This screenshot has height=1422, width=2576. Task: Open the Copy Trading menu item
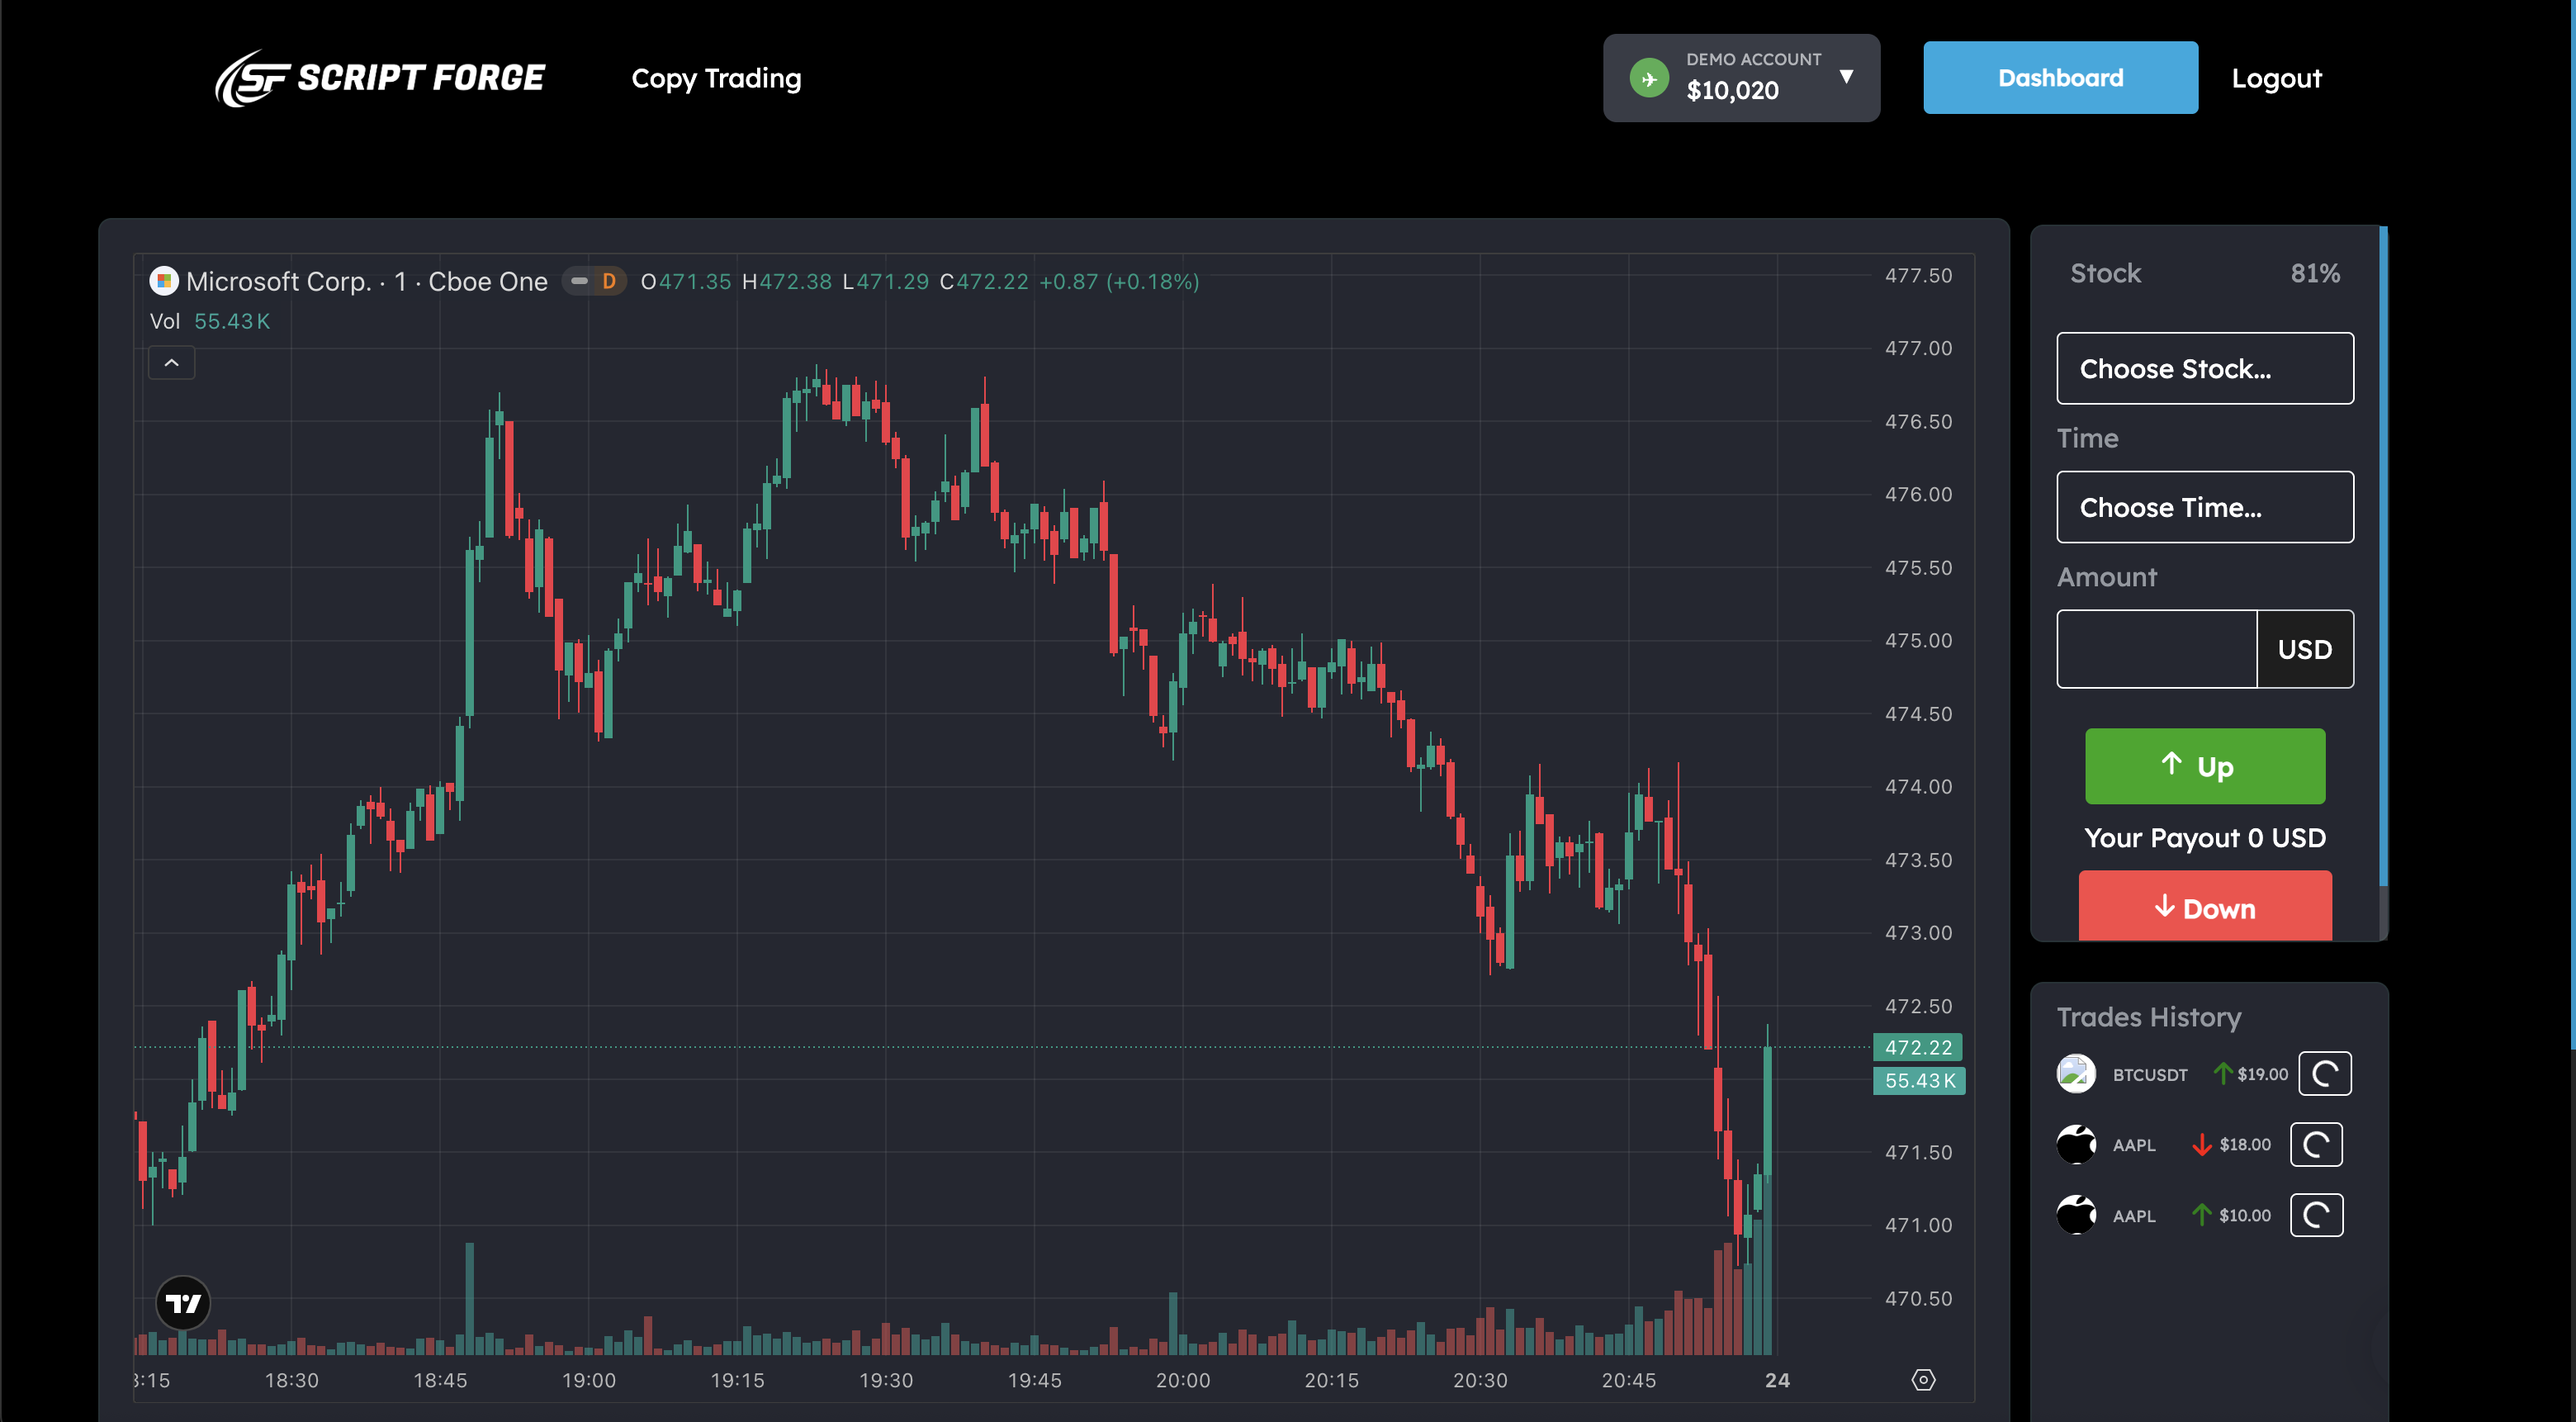pos(716,78)
